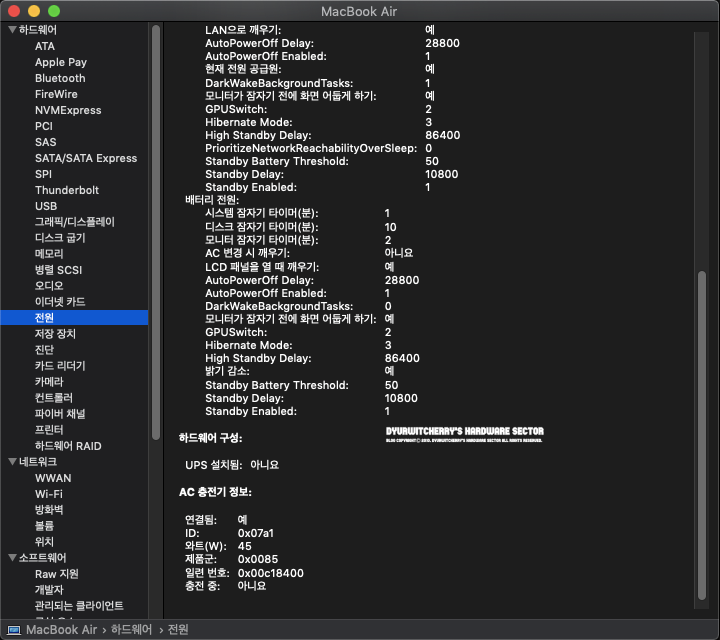The height and width of the screenshot is (640, 720).
Task: Open 그래픽/디스플레이 entry
Action: click(75, 222)
